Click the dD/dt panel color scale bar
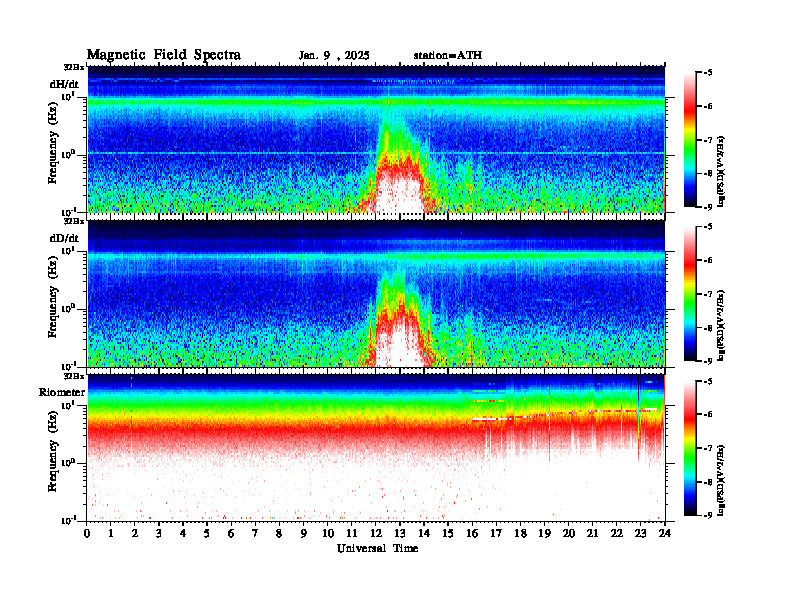Viewport: 792px width, 612px height. [x=690, y=294]
